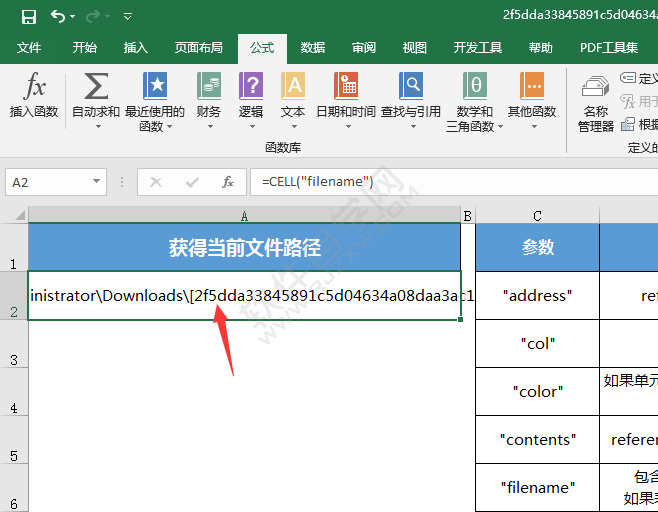The image size is (658, 512).
Task: Expand the 财务 dropdown arrow
Action: coord(210,126)
